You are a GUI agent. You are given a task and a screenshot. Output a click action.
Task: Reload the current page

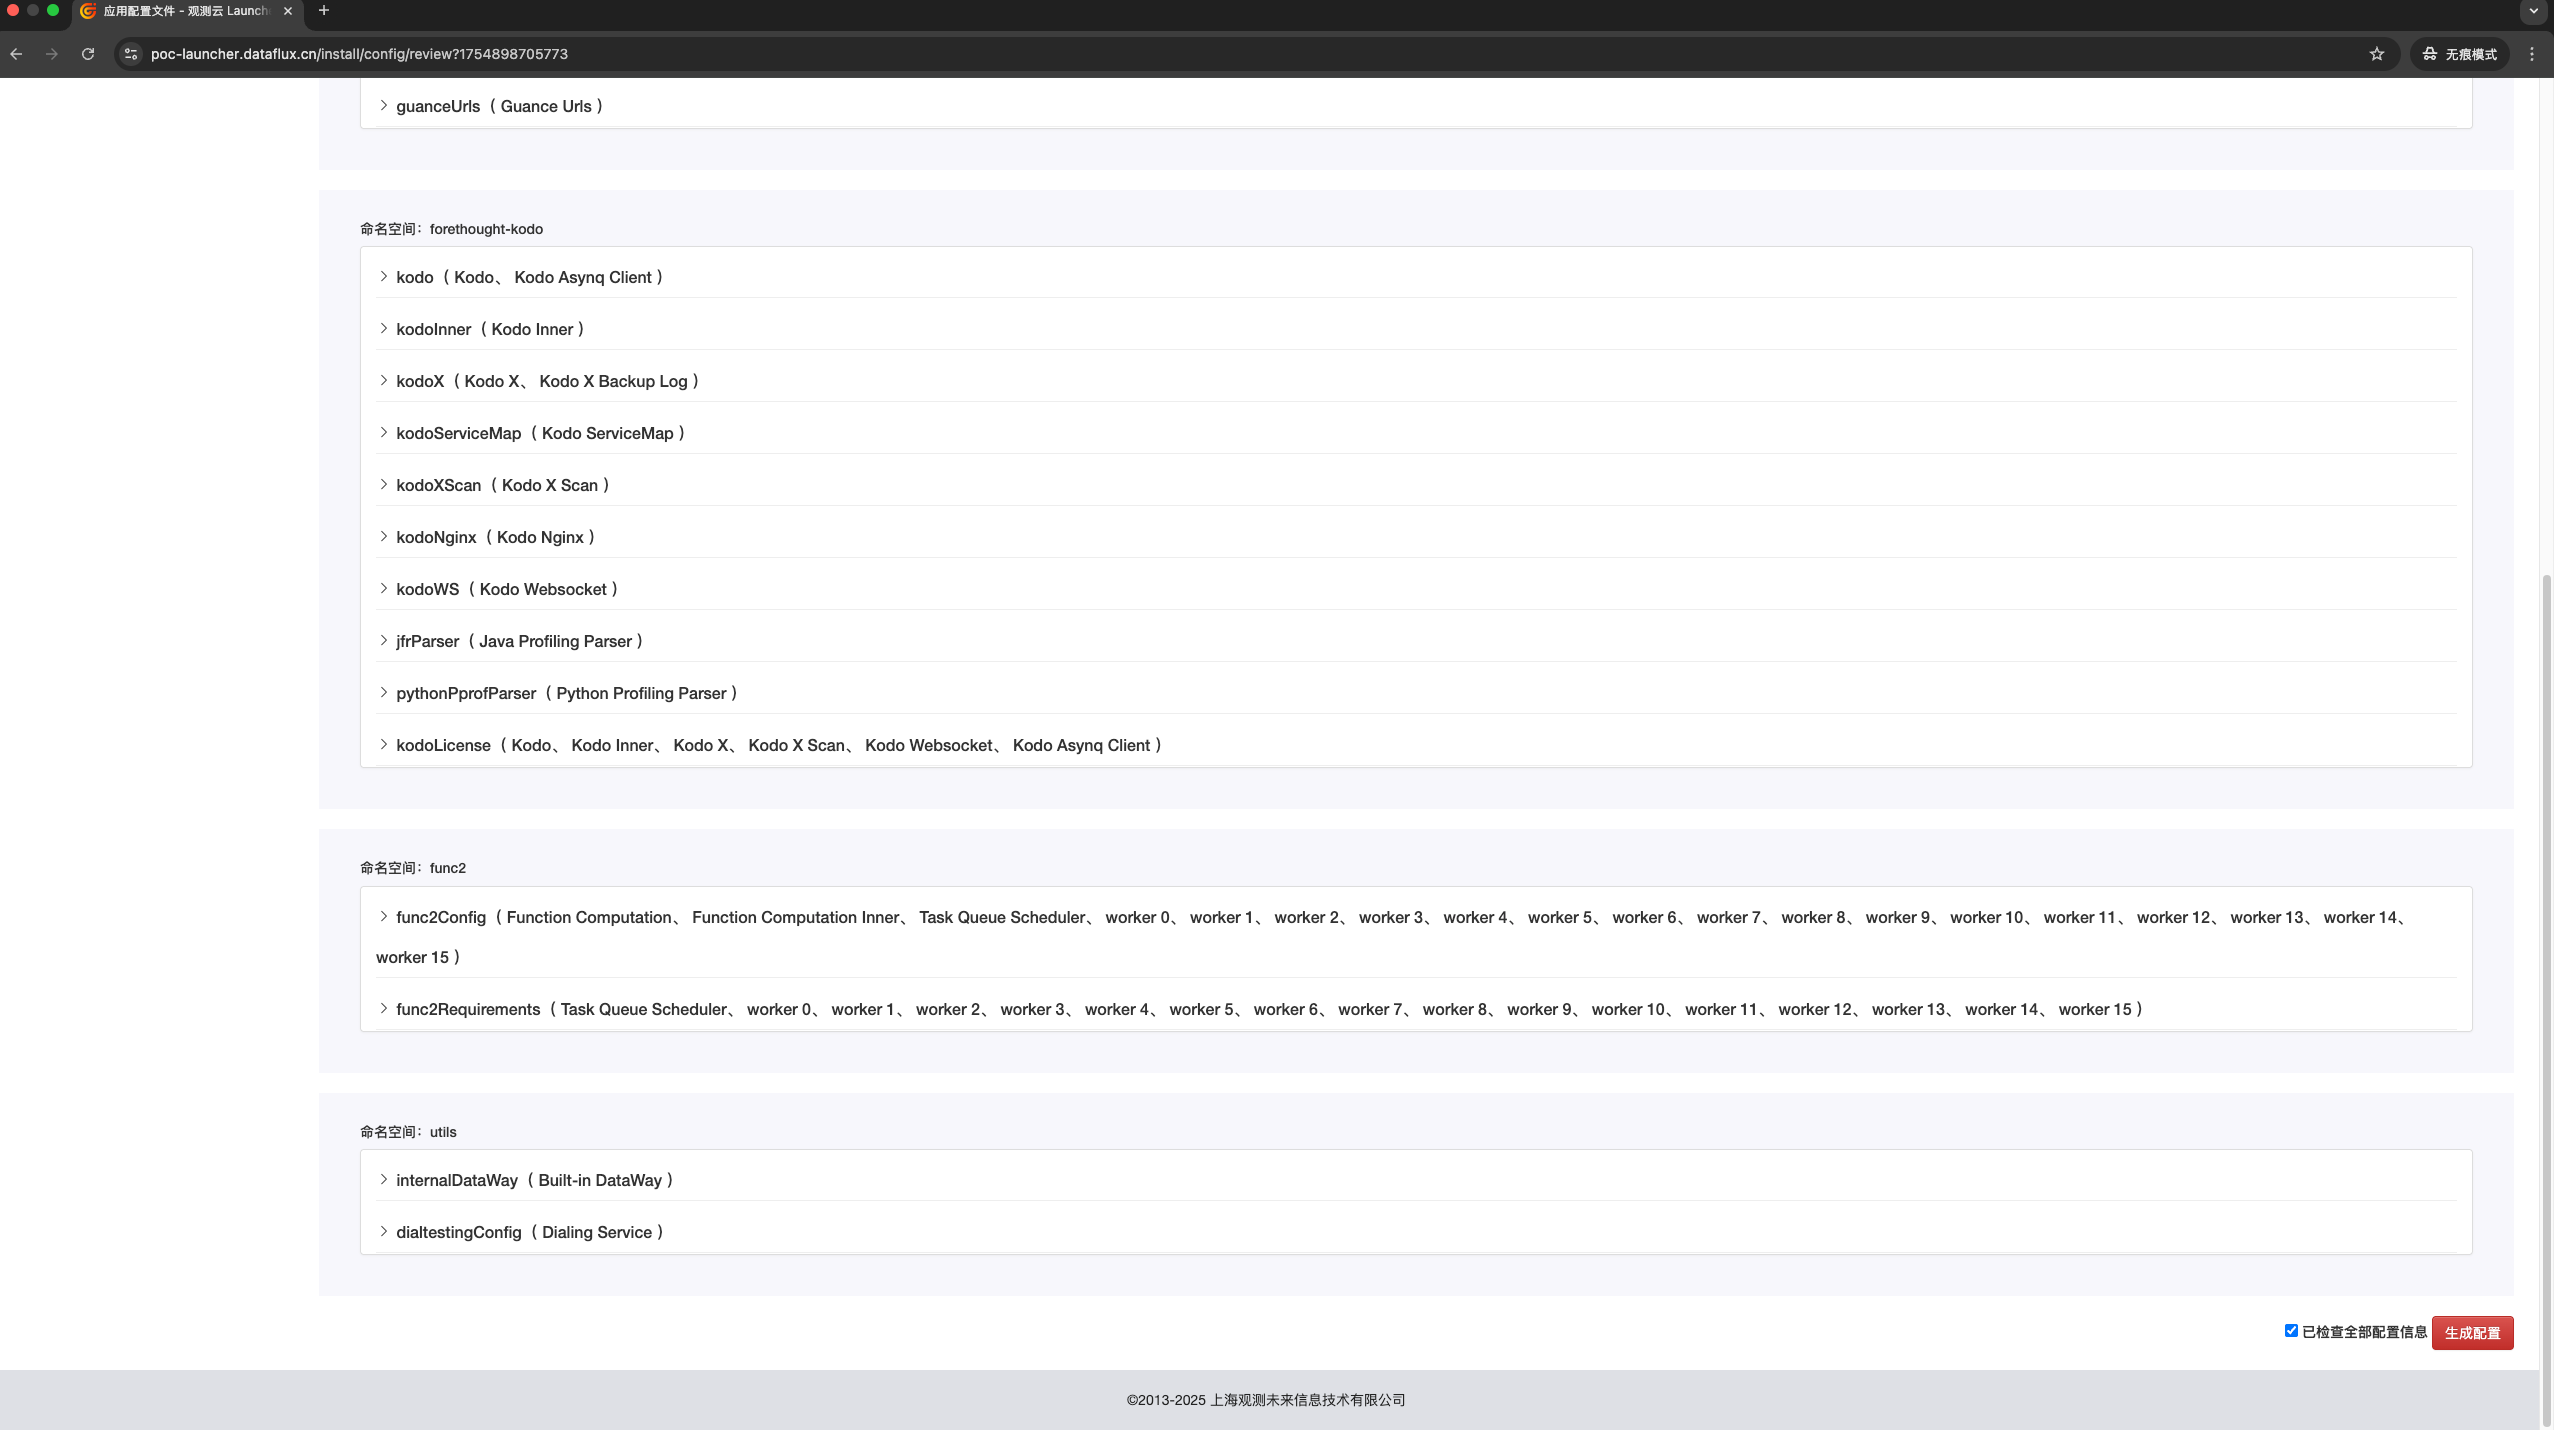88,54
